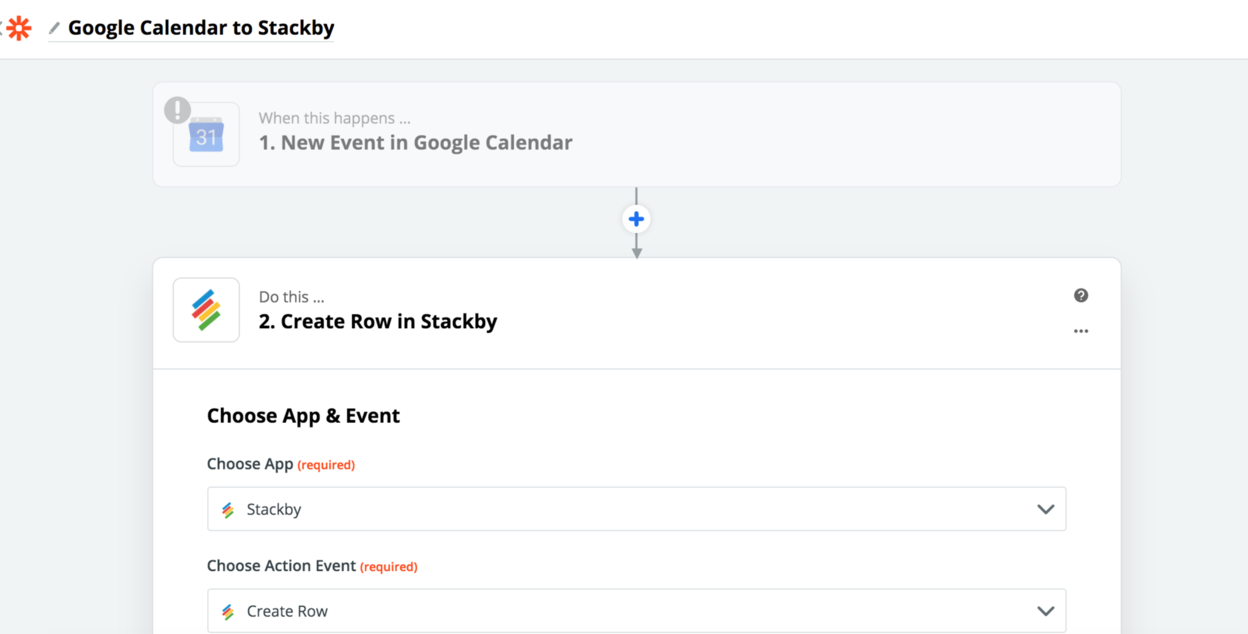Click the 2. Create Row in Stackby header
1248x634 pixels.
point(378,322)
